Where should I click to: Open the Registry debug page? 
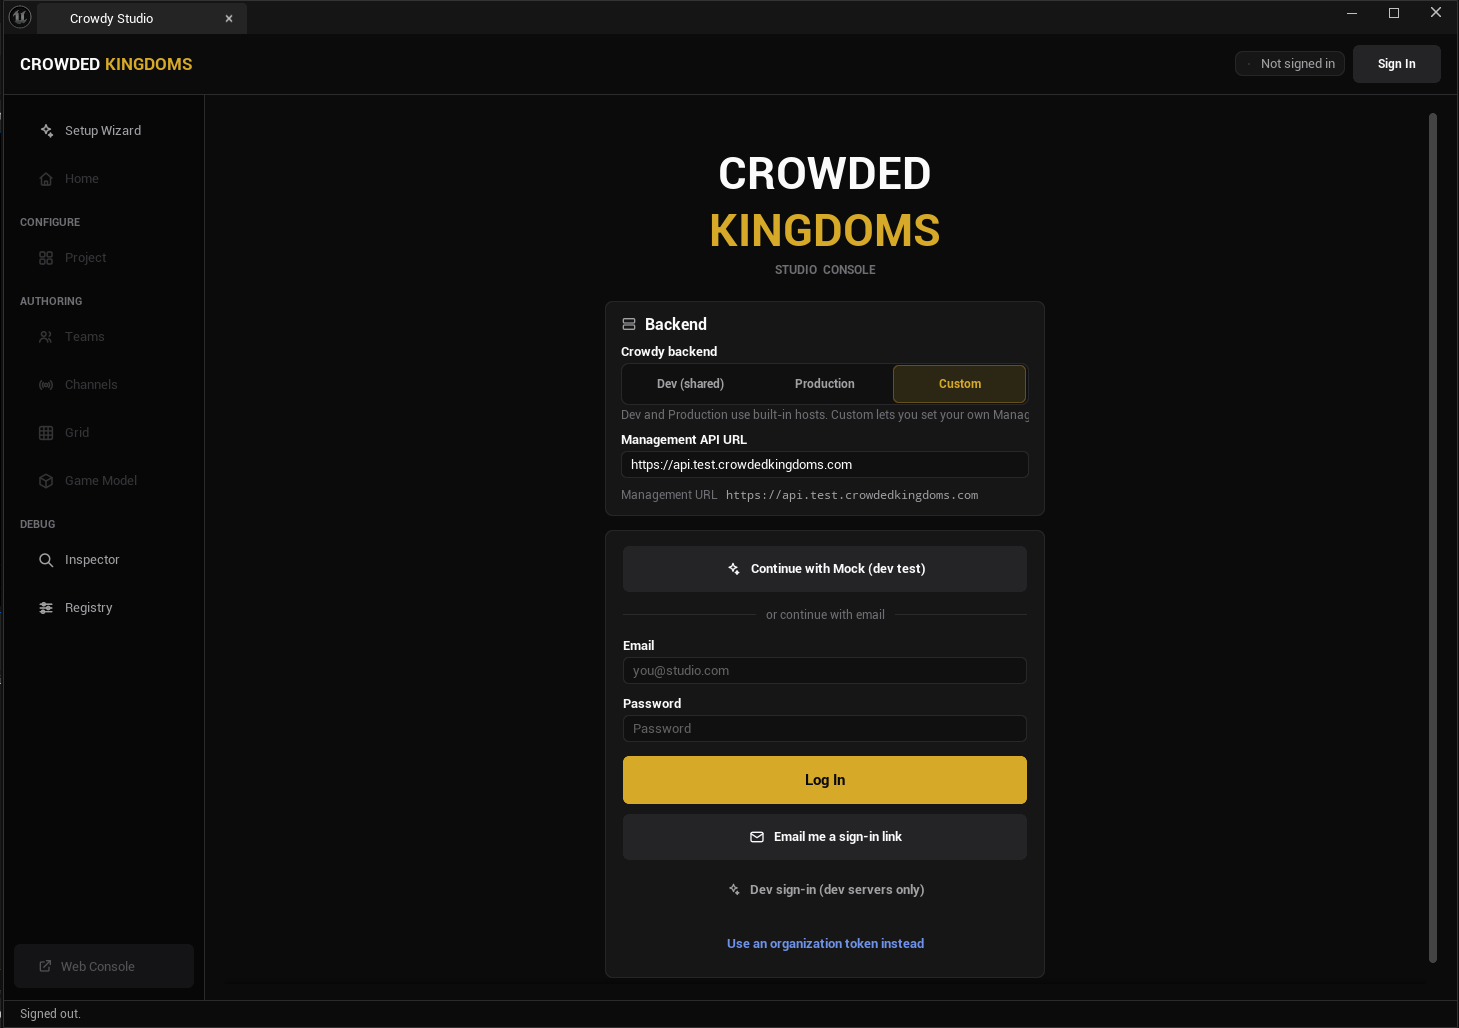coord(104,608)
